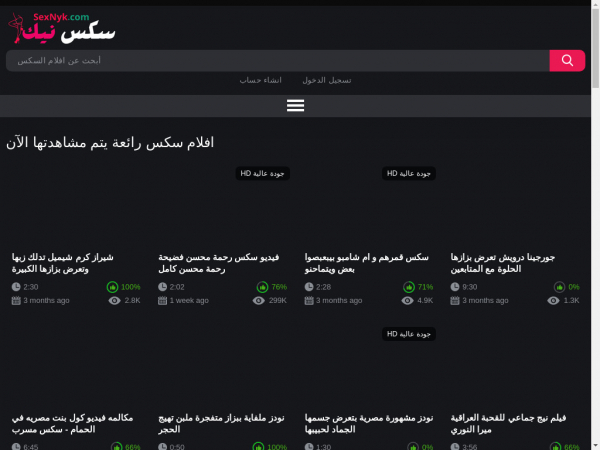
Task: Focus the search text field
Action: click(x=278, y=61)
